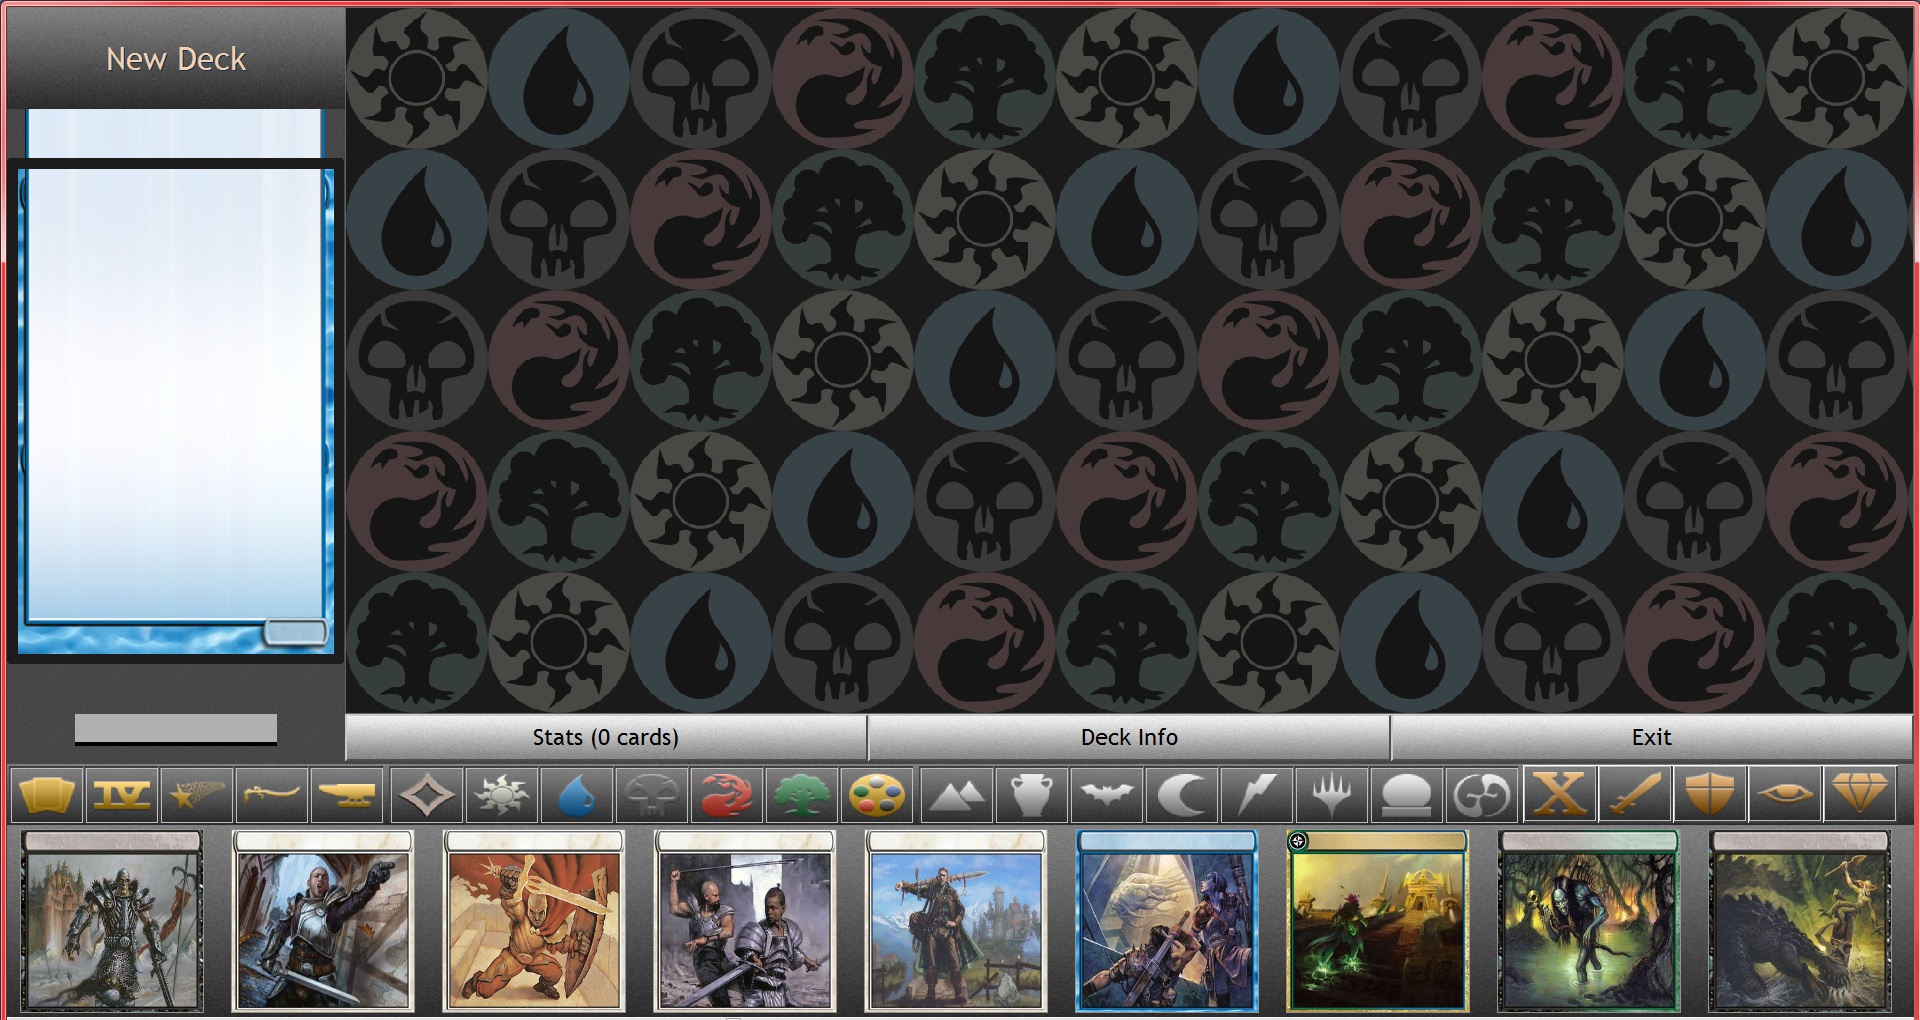
Task: Filter by instant using the lightning bolt icon
Action: coord(1257,796)
